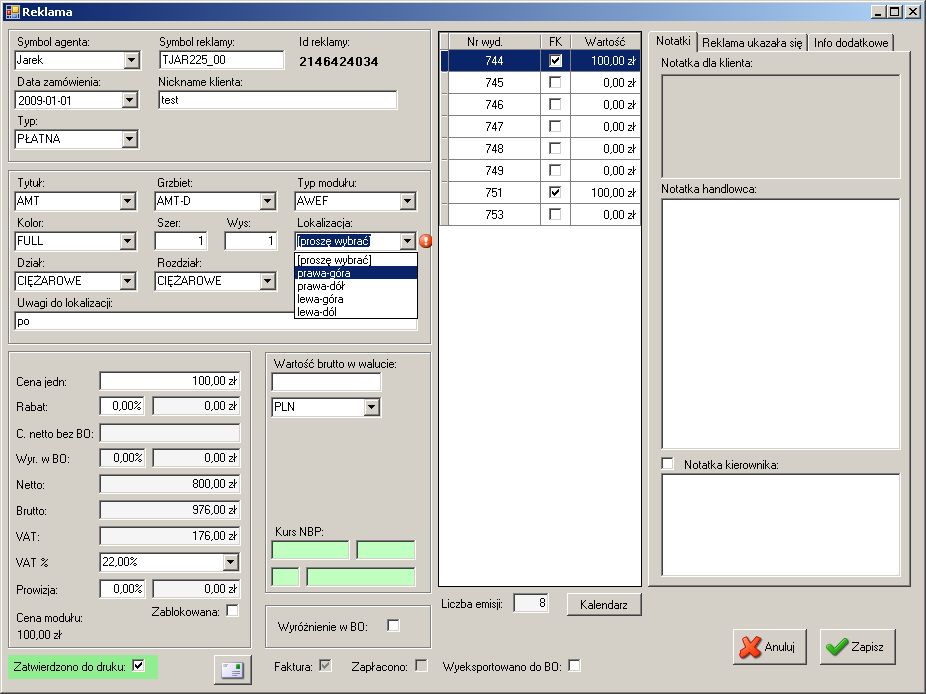
Task: Click the card icon button near bottom-left
Action: click(232, 670)
